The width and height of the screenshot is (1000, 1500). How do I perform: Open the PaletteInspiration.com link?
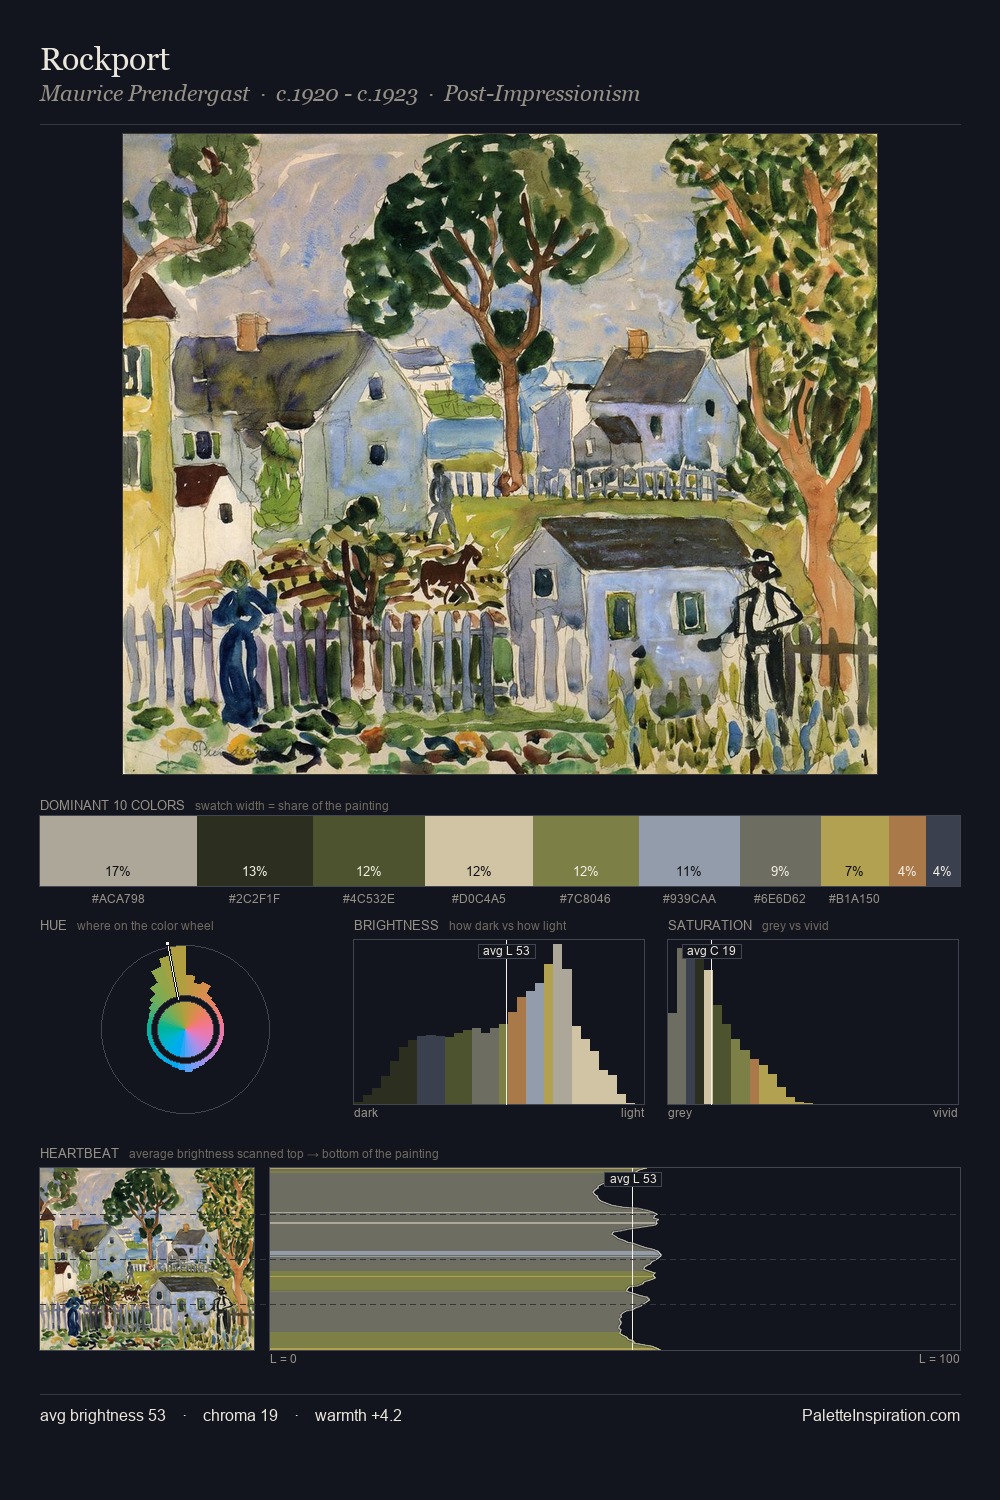(x=881, y=1416)
